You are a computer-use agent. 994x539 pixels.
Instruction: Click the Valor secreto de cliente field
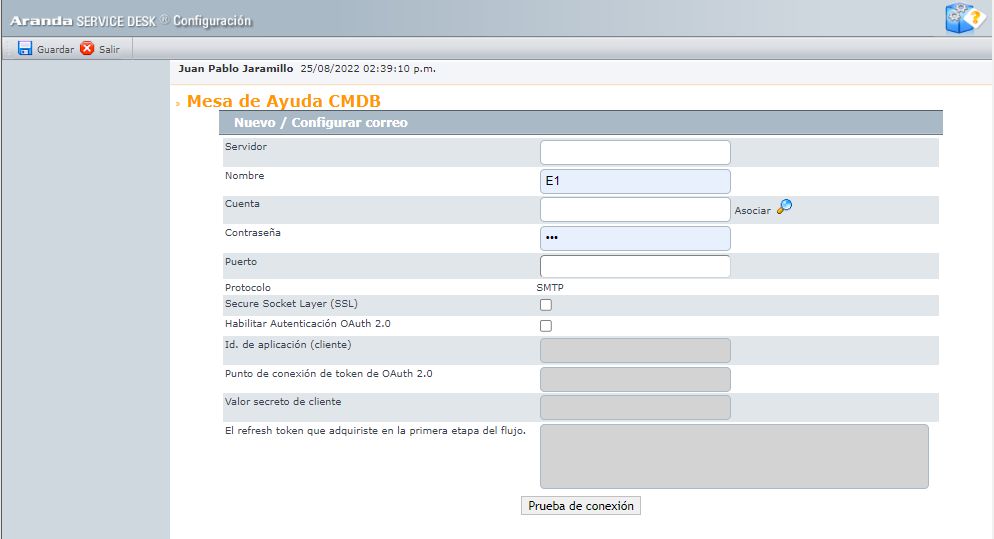[x=635, y=407]
